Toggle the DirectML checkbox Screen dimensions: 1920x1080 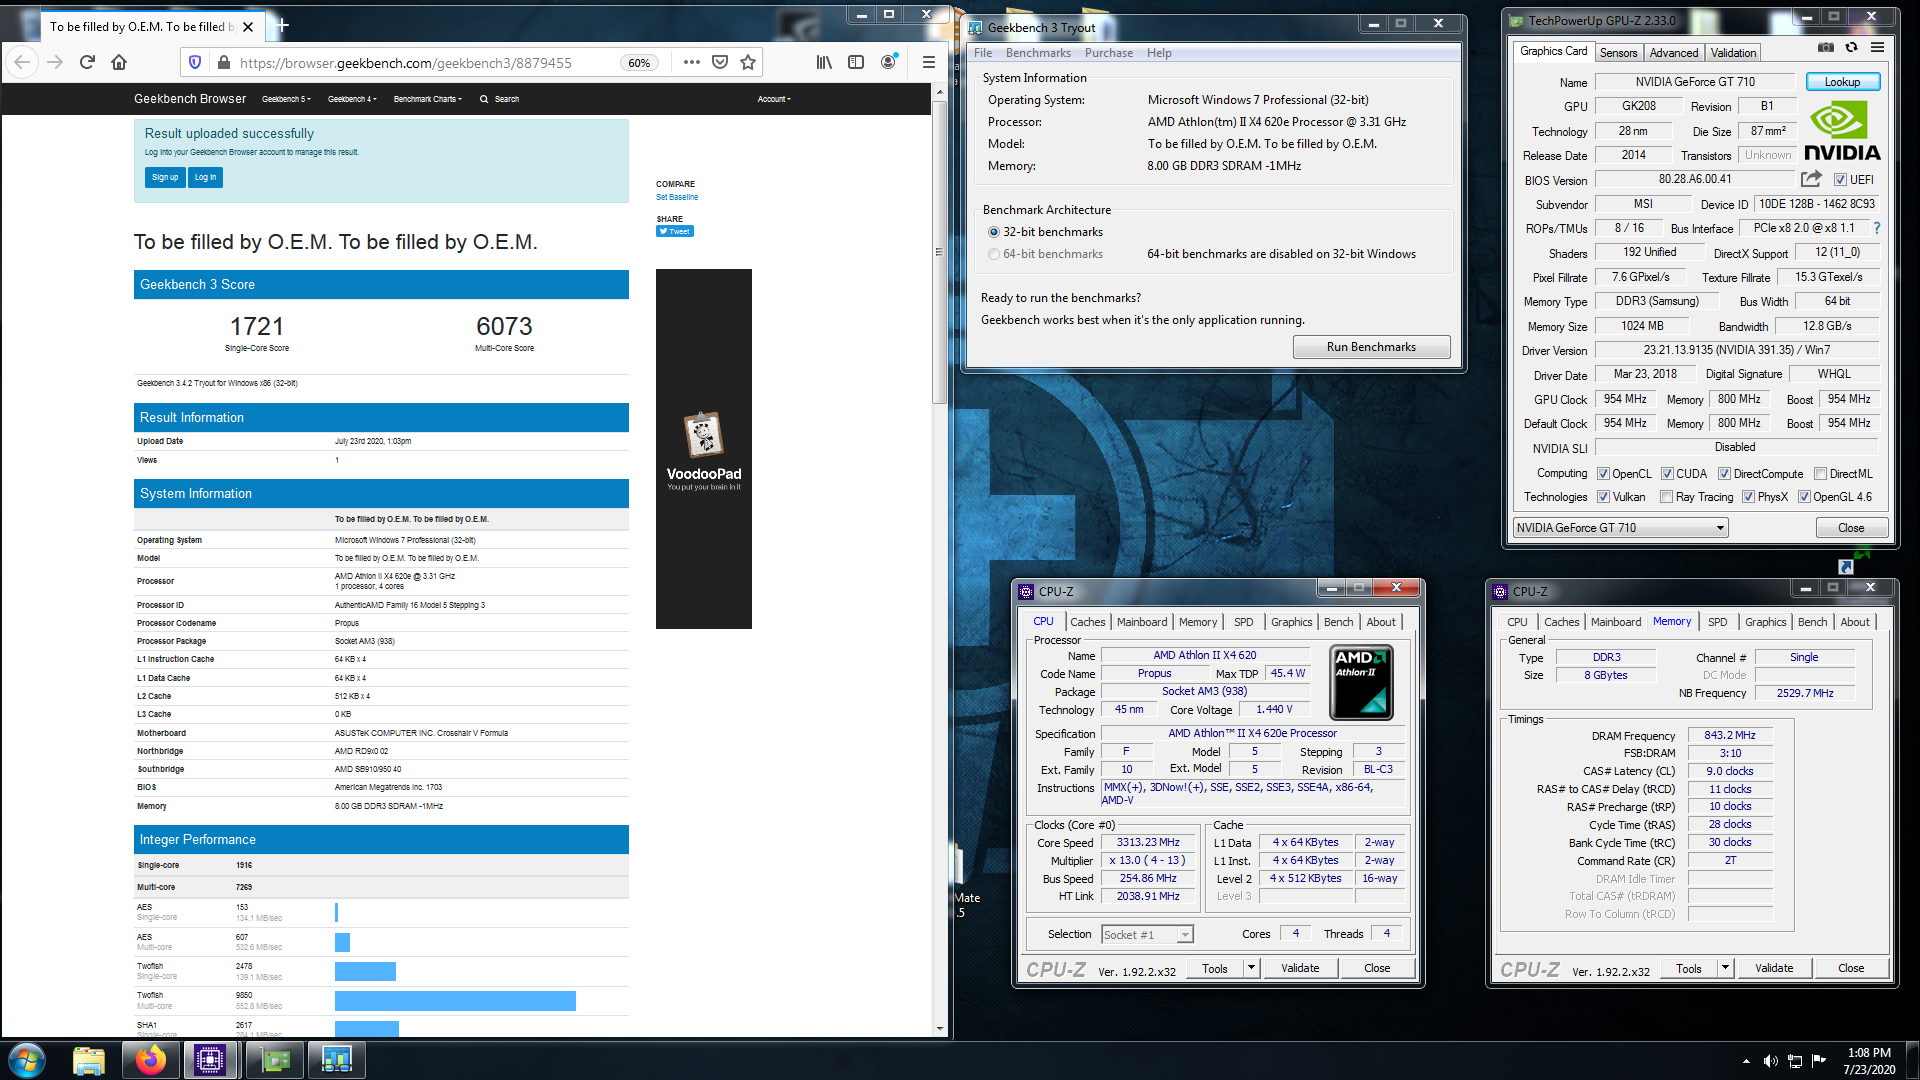pyautogui.click(x=1820, y=474)
